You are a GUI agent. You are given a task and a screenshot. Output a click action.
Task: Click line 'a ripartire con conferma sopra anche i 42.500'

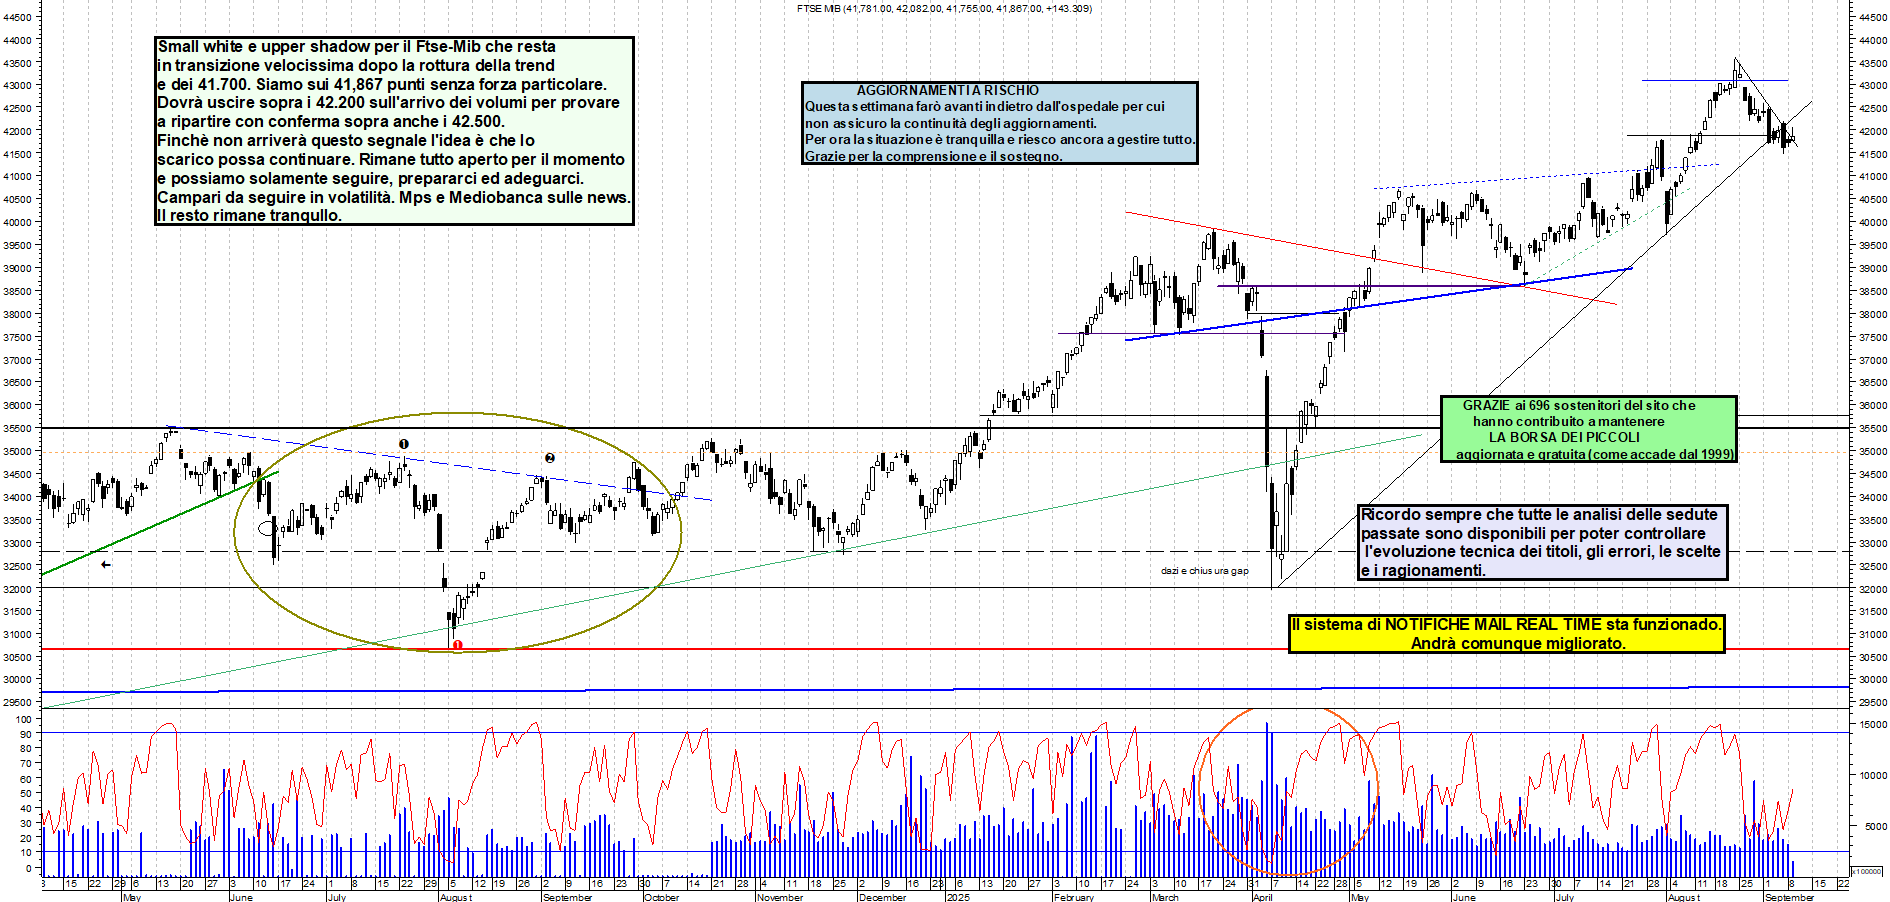pyautogui.click(x=331, y=121)
